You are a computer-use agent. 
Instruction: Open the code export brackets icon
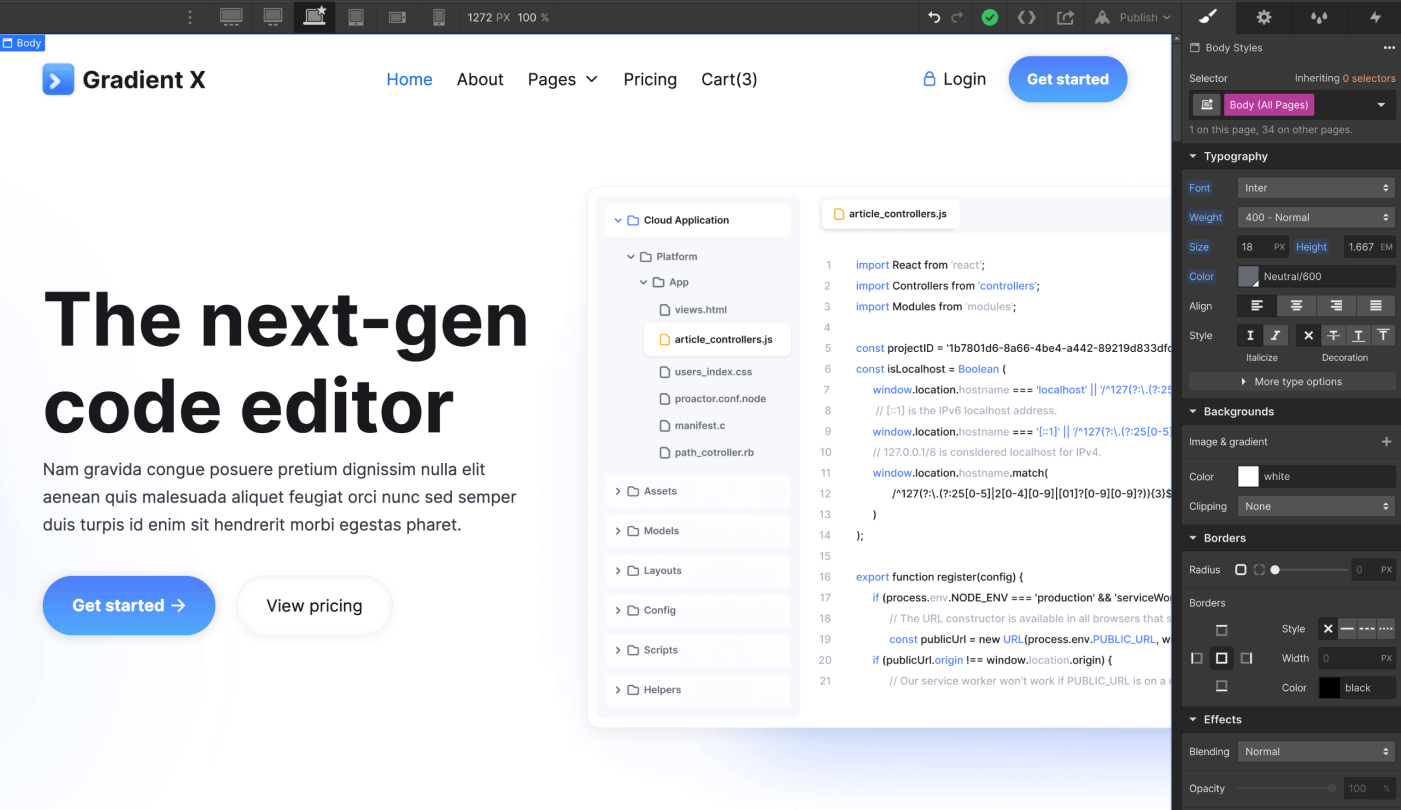[x=1026, y=17]
